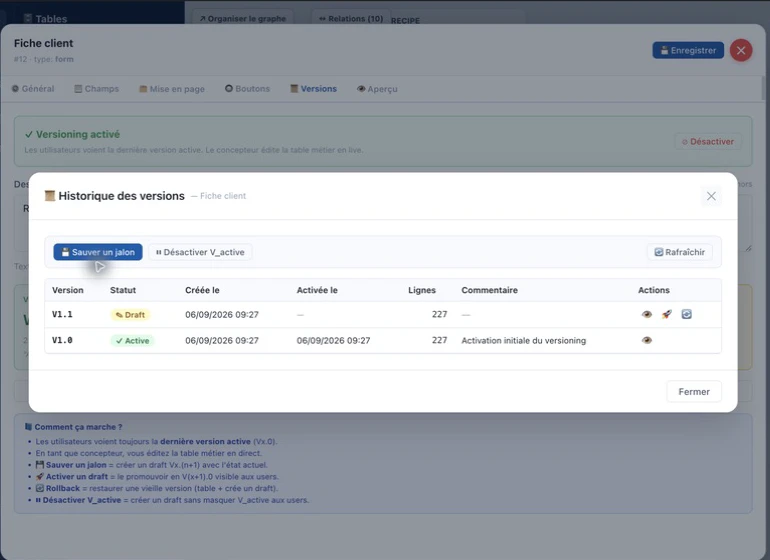Screen dimensions: 770x560
Task: Click the Draft status badge
Action: (130, 315)
